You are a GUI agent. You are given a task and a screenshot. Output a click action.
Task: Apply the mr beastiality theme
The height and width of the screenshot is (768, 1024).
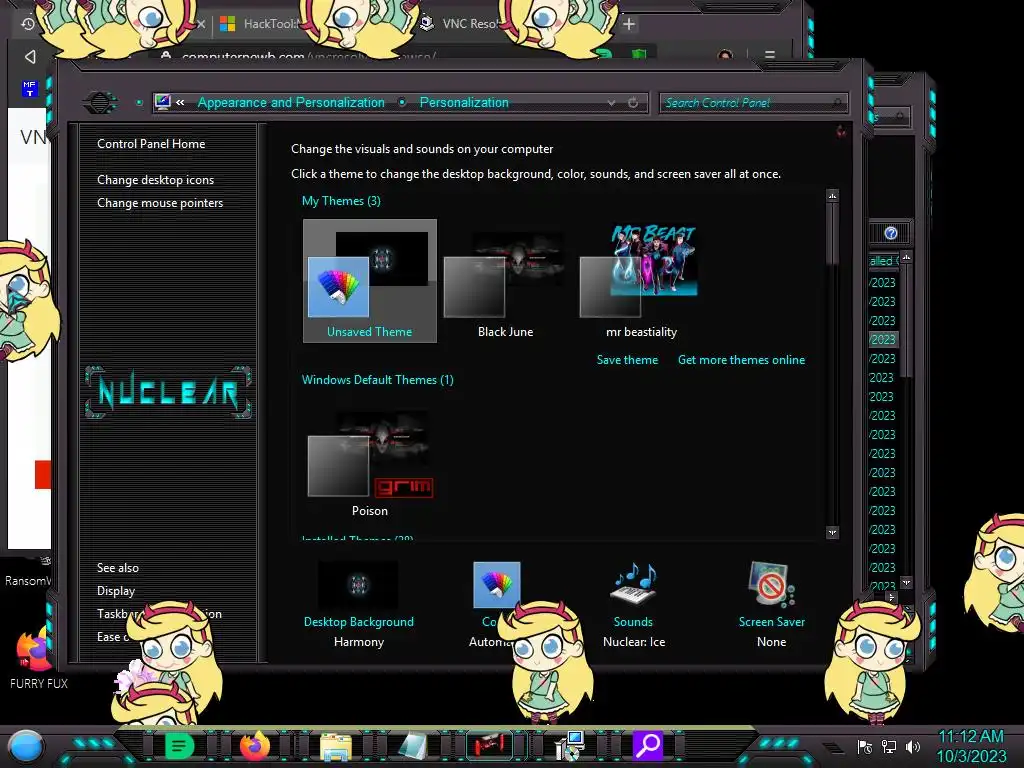(x=641, y=280)
